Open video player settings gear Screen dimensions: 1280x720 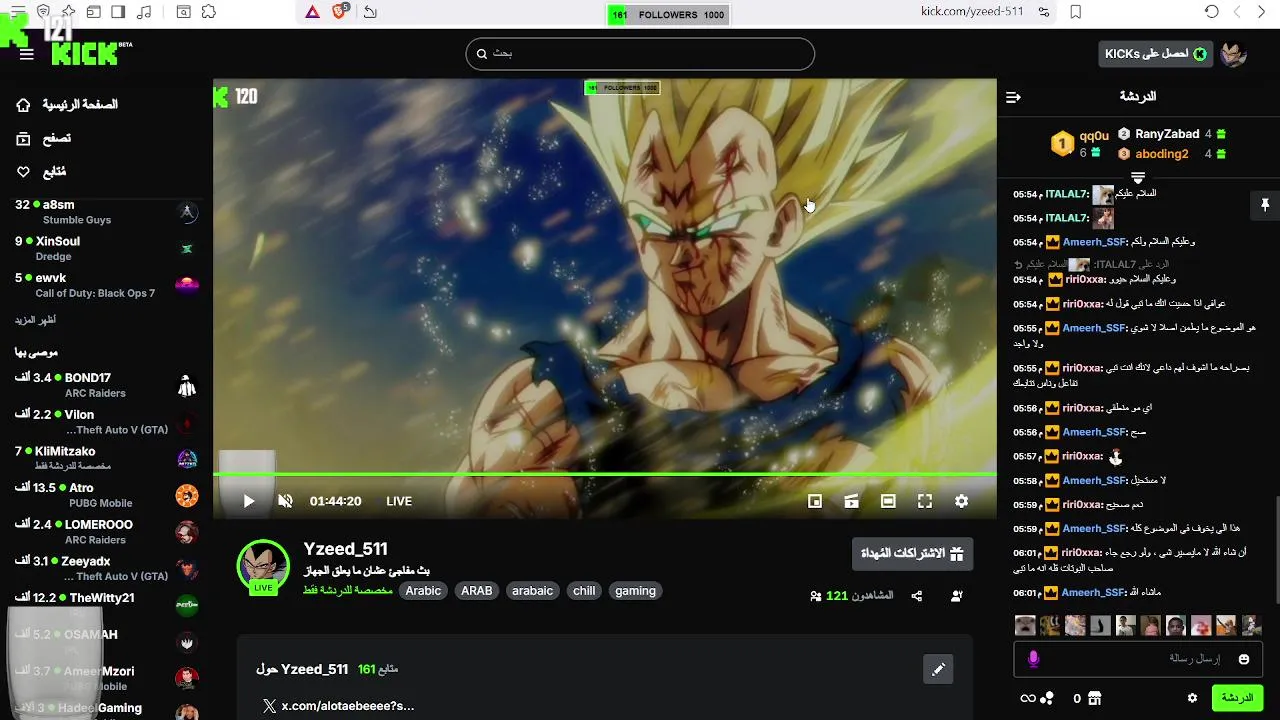pyautogui.click(x=961, y=501)
